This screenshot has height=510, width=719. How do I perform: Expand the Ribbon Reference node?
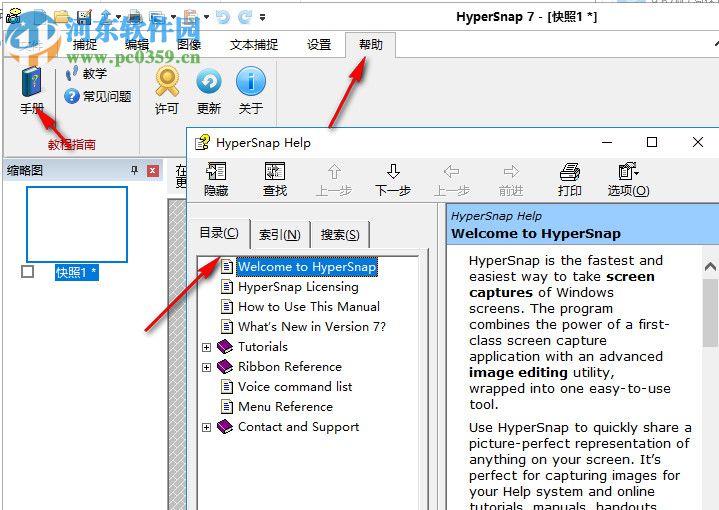(x=206, y=367)
